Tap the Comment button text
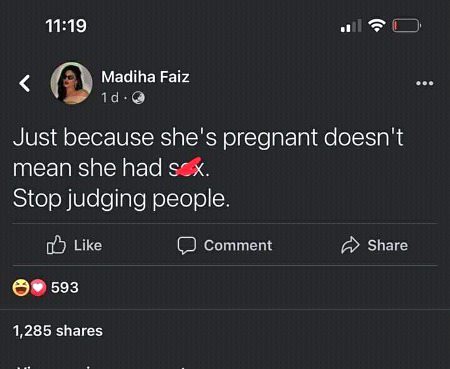Viewport: 450px width, 369px height. pyautogui.click(x=238, y=245)
